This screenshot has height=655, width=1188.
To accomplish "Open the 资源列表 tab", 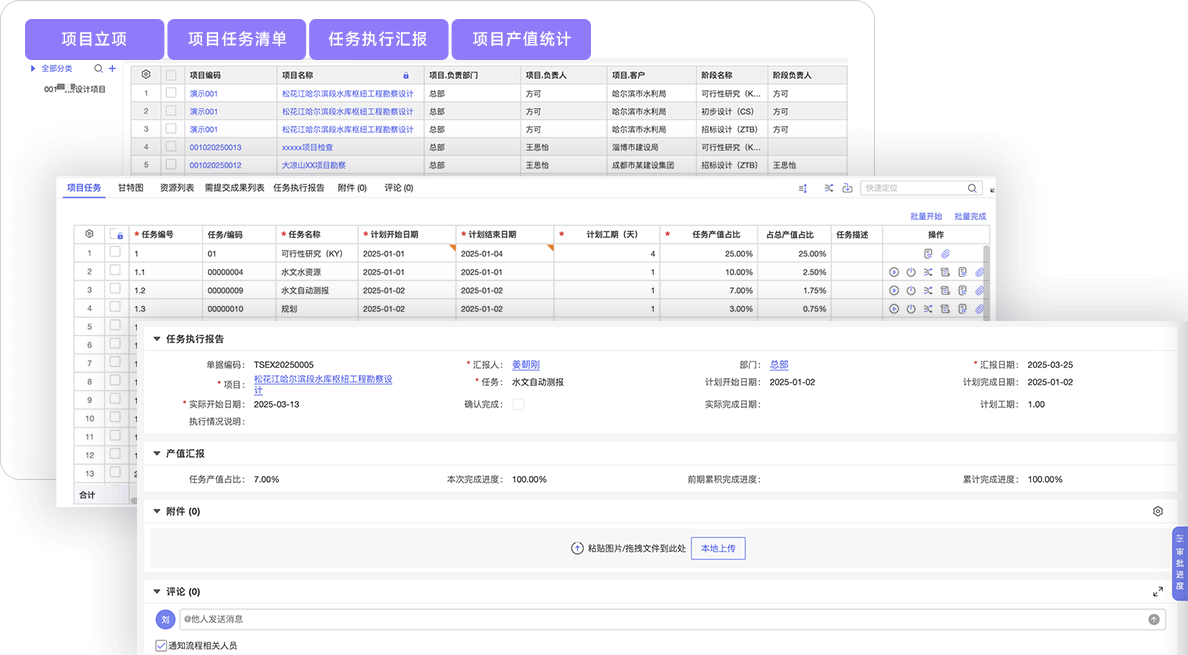I will point(177,188).
